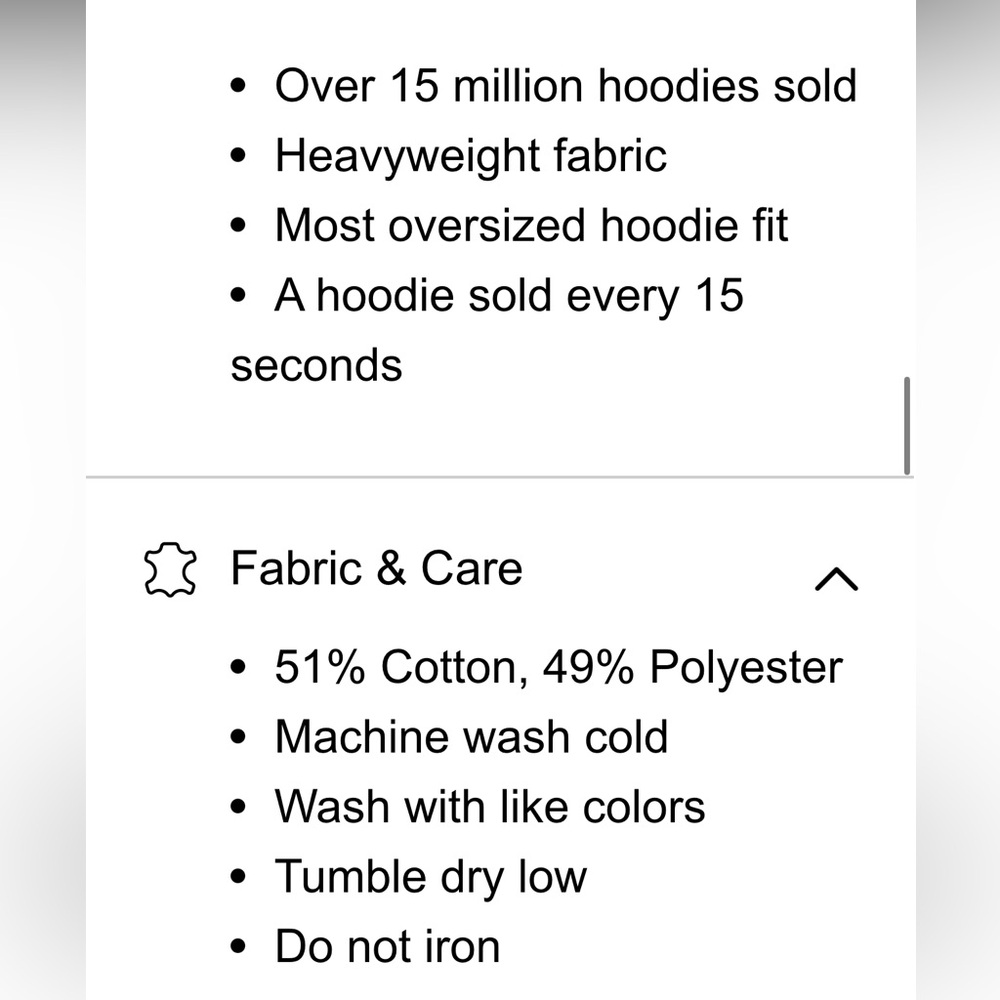Click the bullet point before "Do not iron"
The image size is (1000, 1000).
pos(238,948)
